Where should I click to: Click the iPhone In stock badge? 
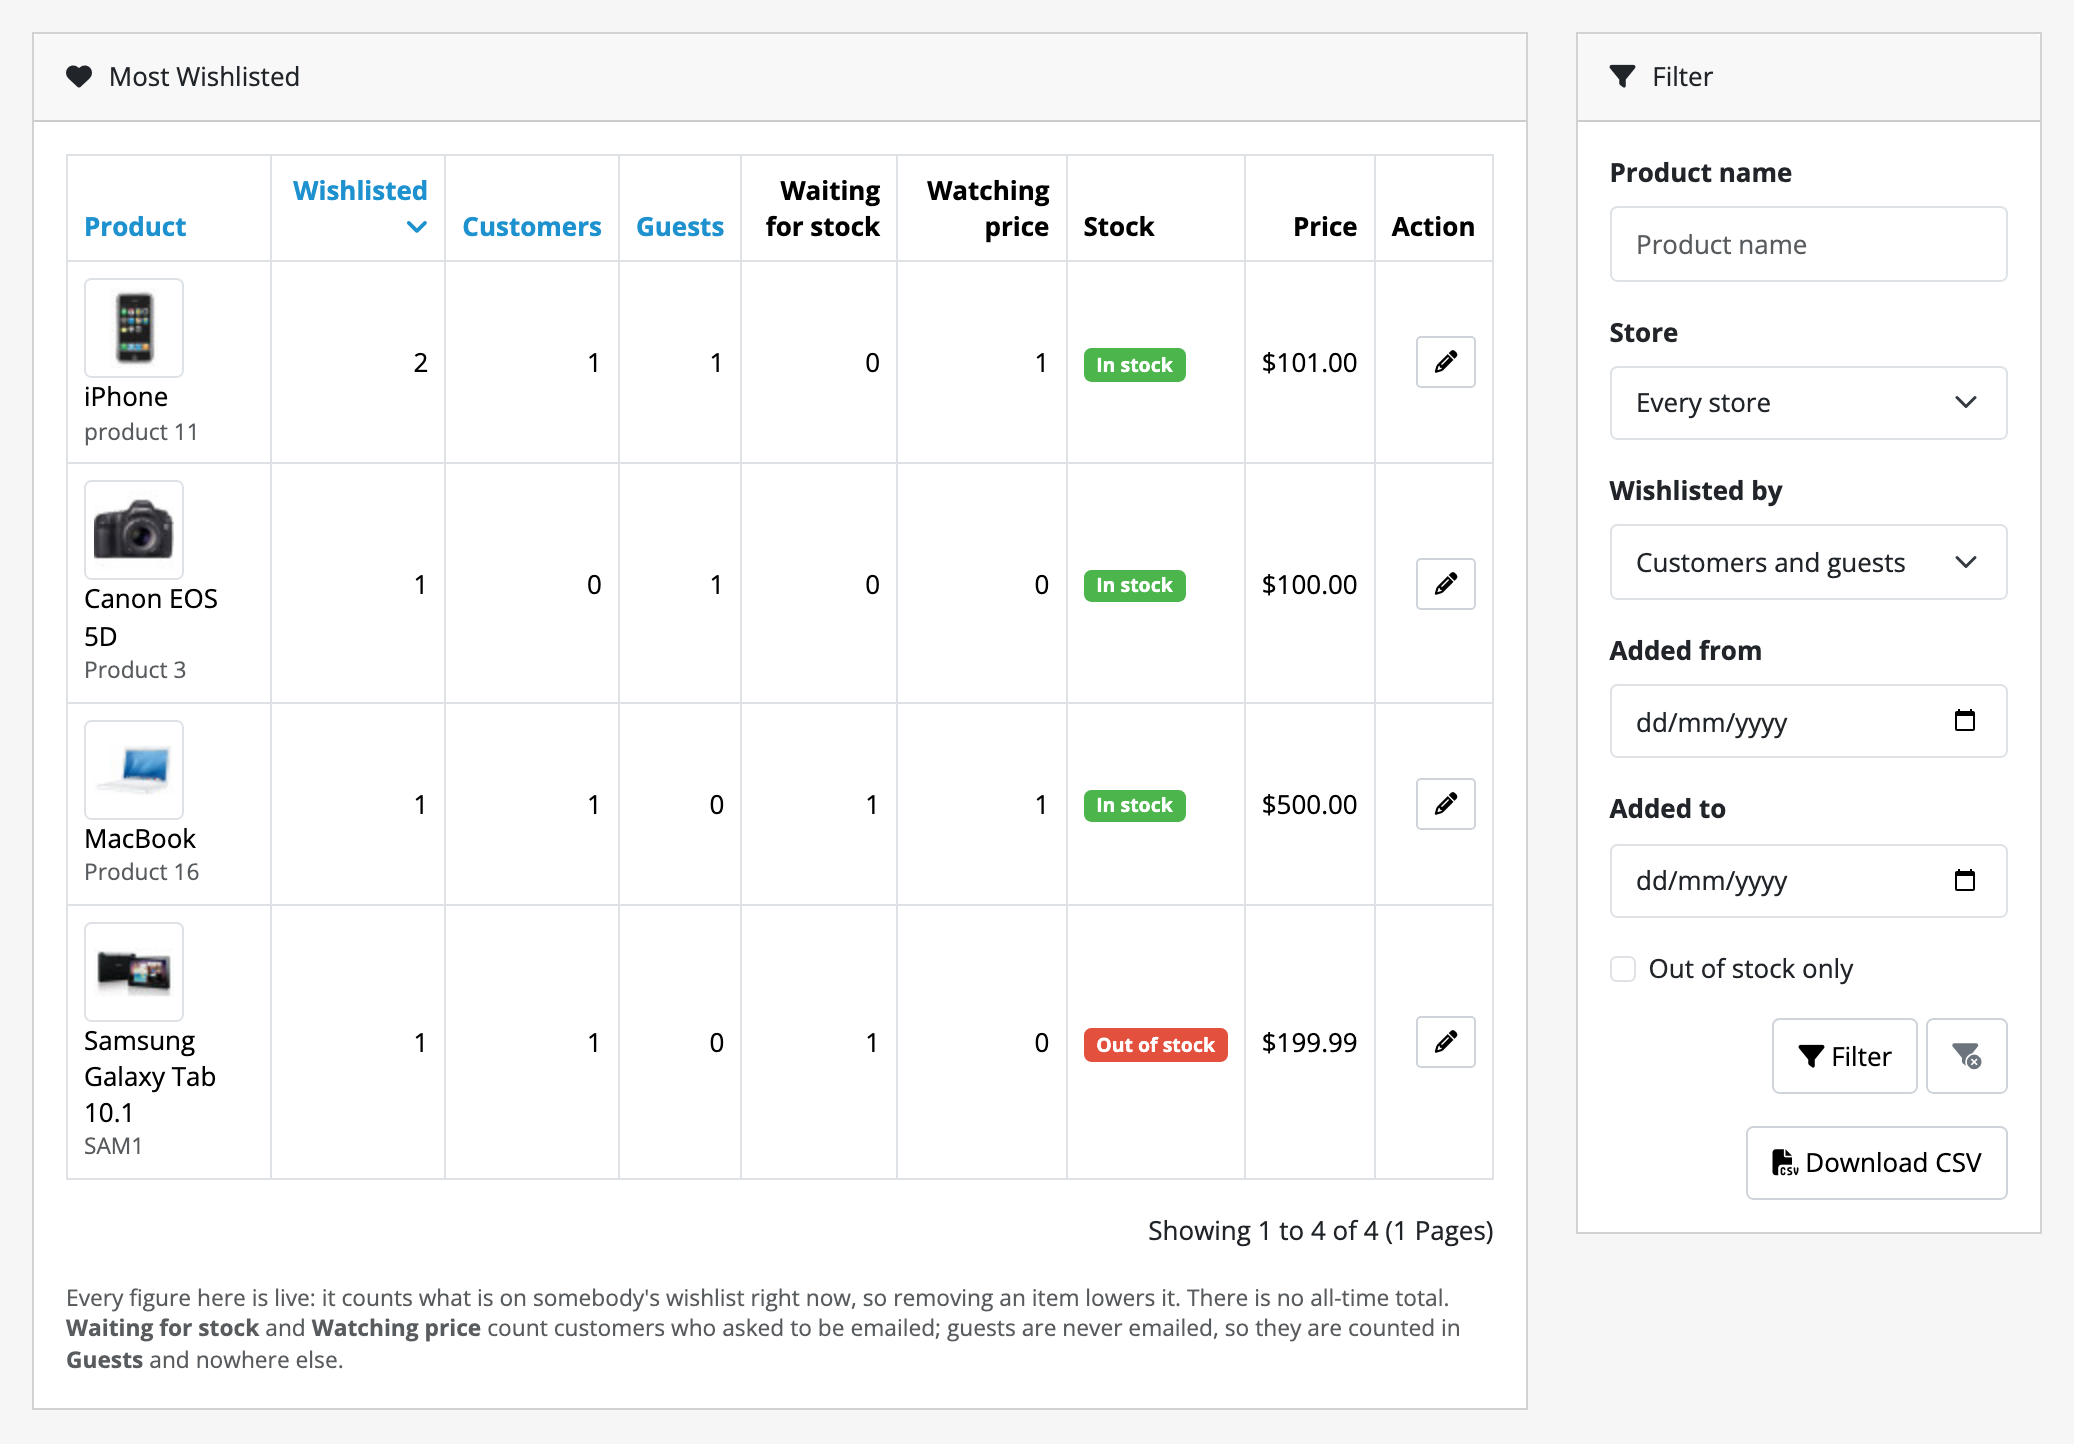click(x=1134, y=365)
